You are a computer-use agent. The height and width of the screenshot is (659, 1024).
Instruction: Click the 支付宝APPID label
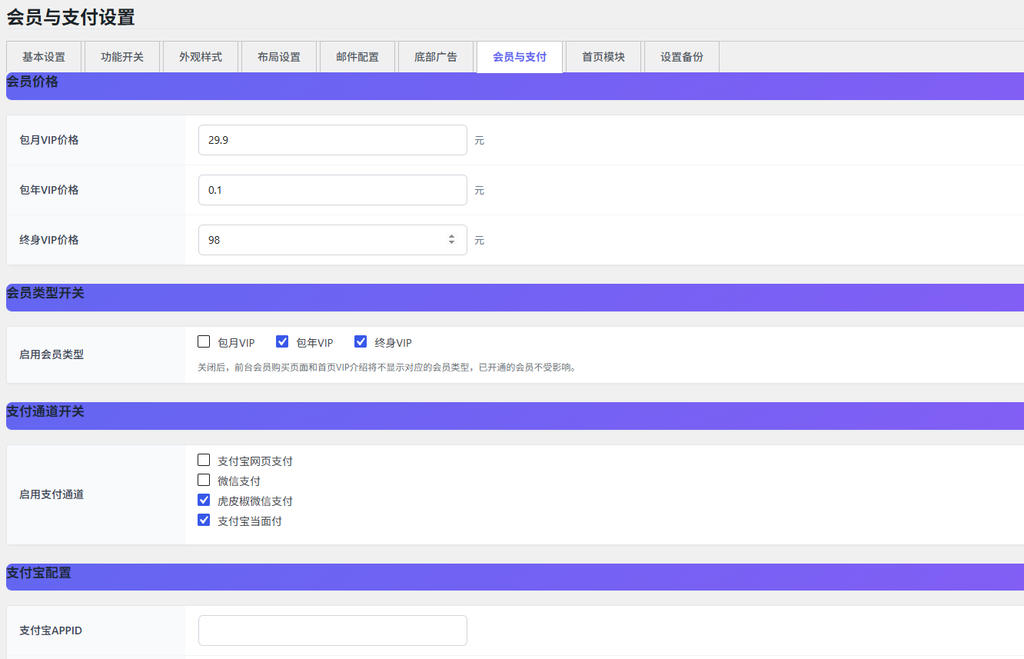point(51,630)
